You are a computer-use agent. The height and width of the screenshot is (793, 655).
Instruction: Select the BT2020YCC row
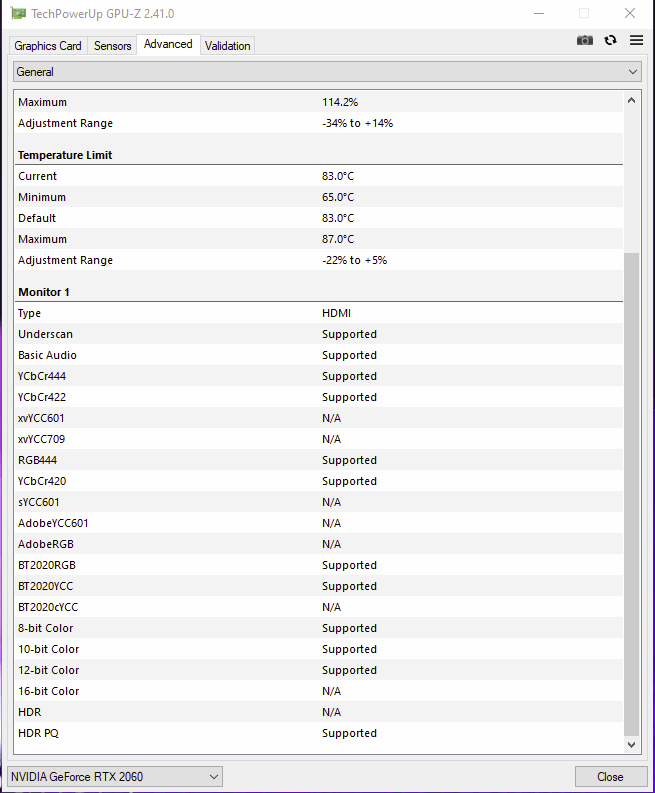(x=319, y=586)
